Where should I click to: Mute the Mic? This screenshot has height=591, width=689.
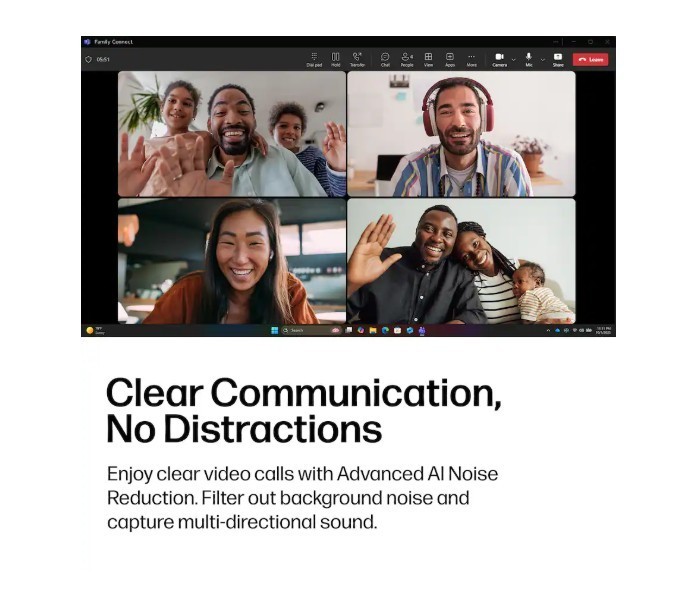529,59
